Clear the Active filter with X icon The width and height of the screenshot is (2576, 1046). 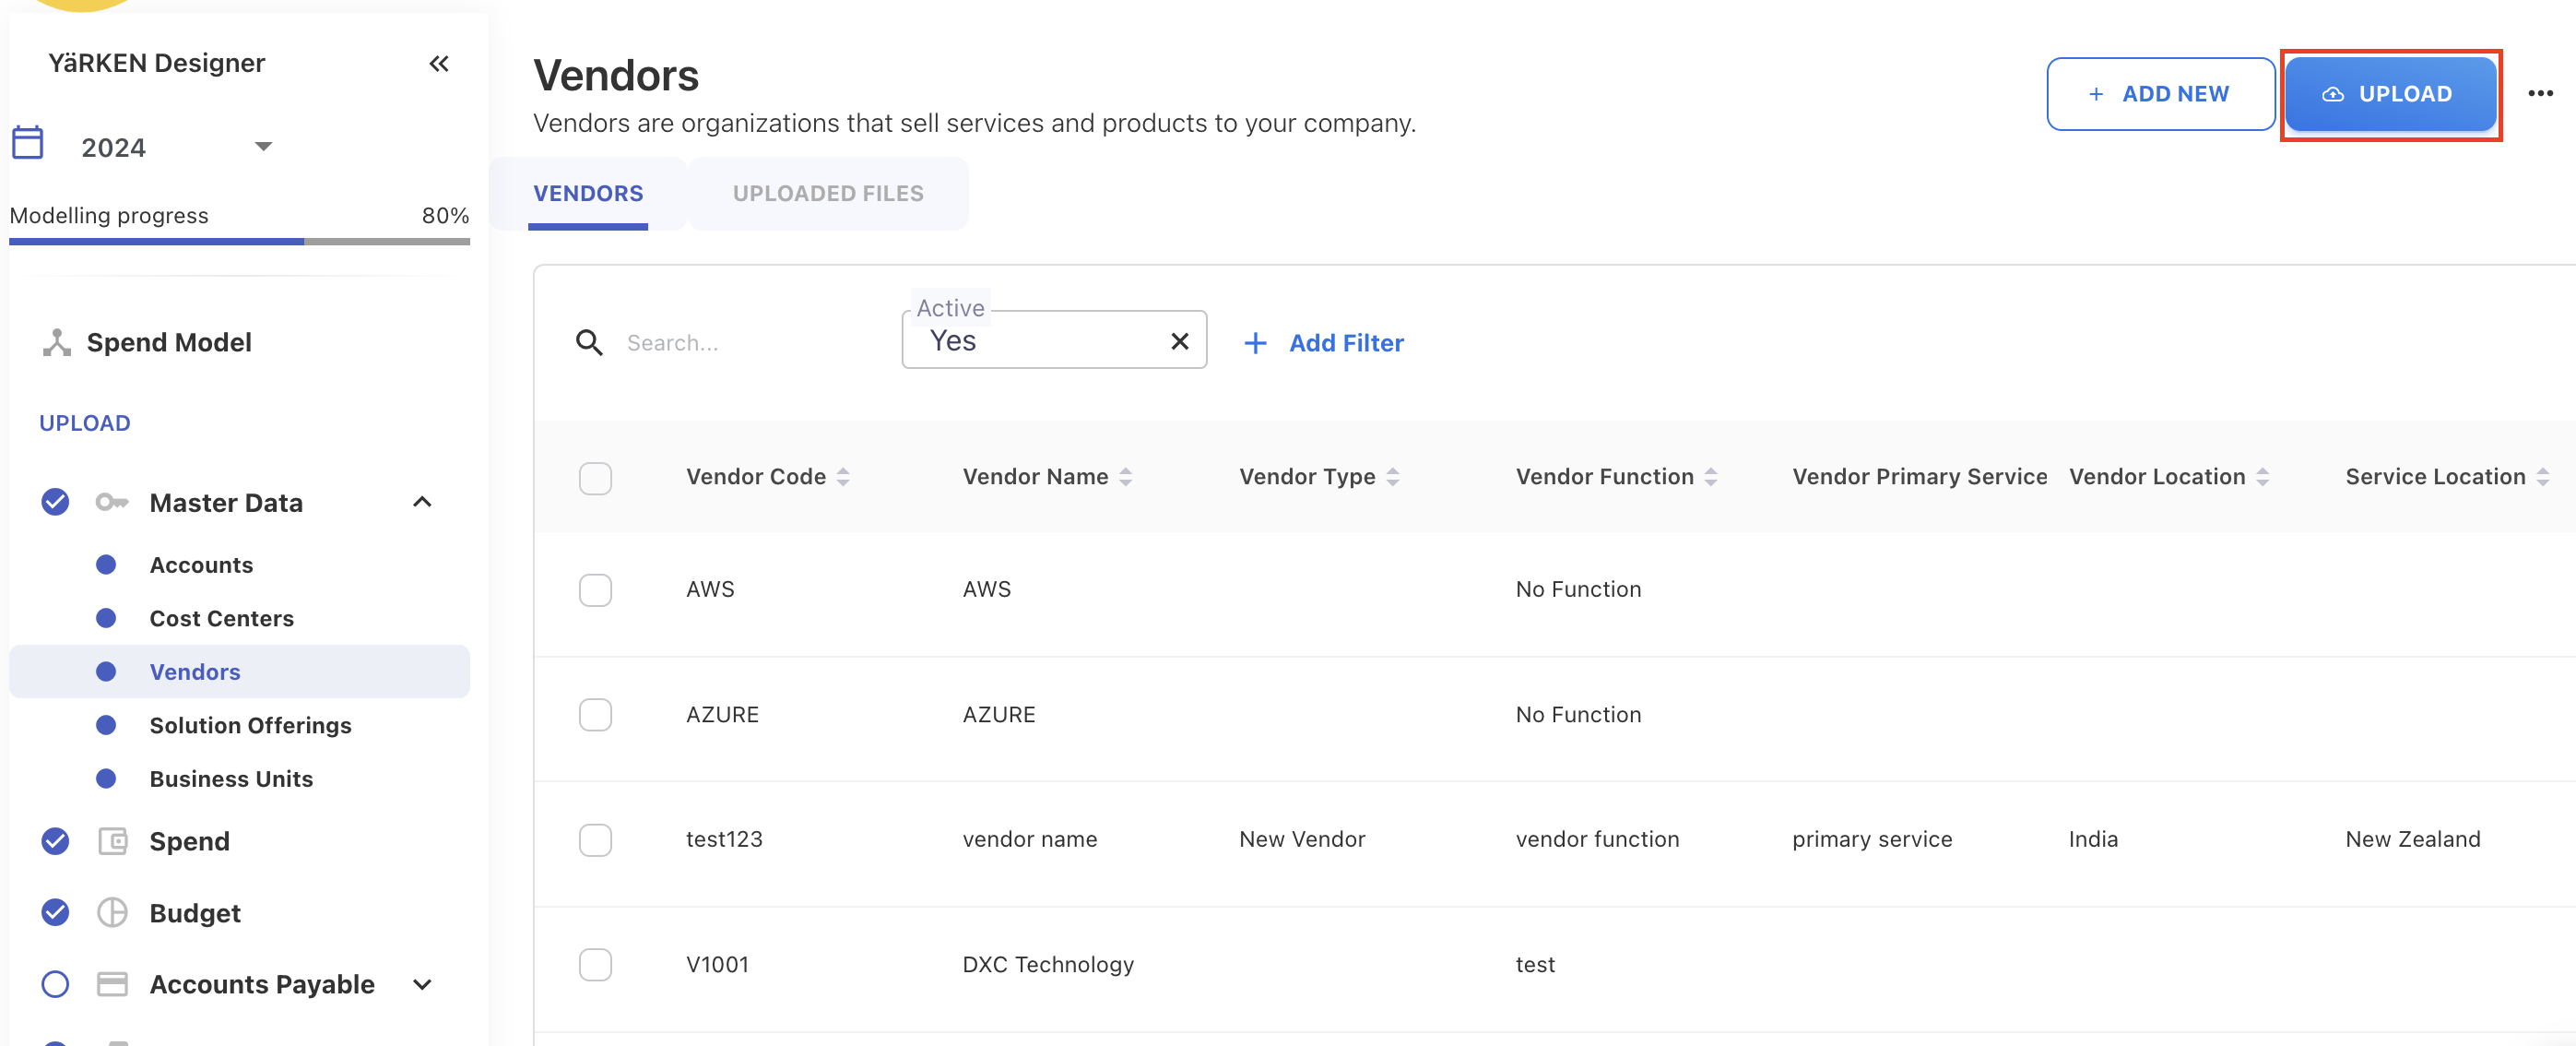tap(1179, 342)
